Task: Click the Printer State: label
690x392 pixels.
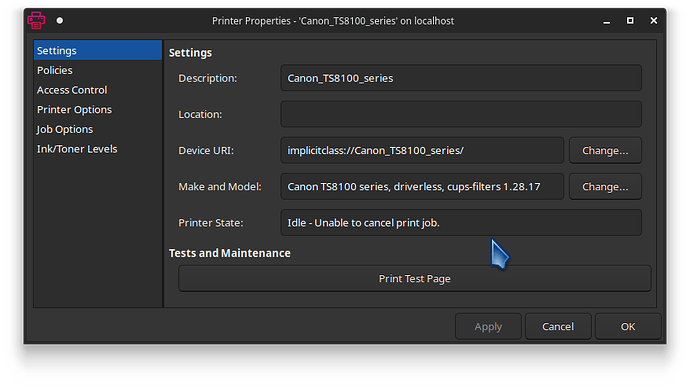Action: (x=211, y=223)
